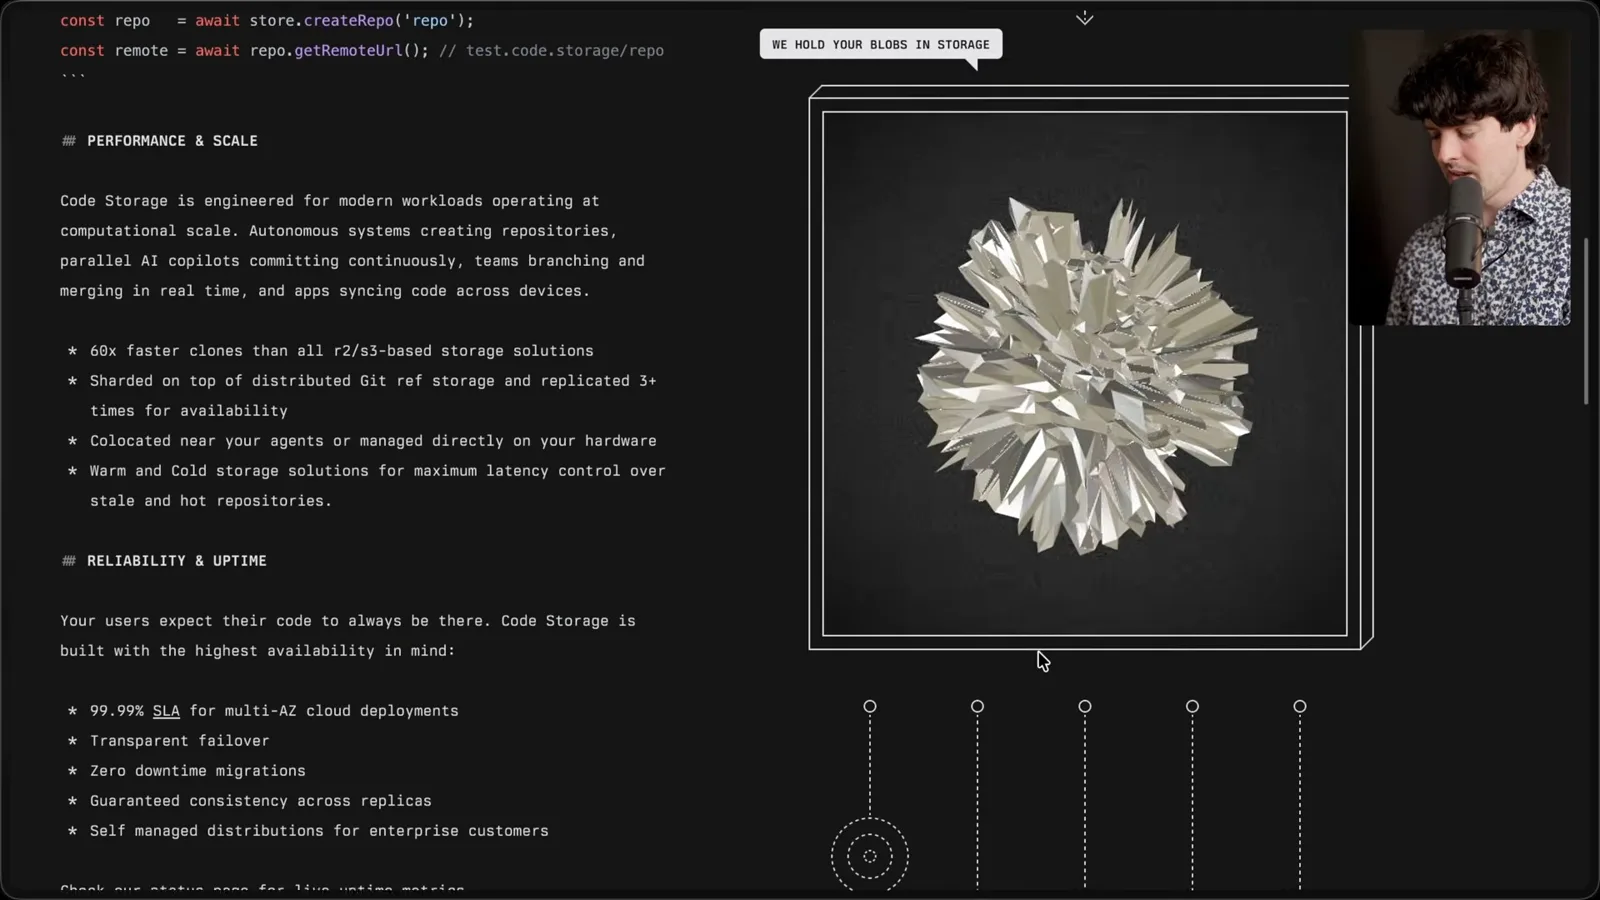
Task: Click 'Colocated near your agents' bullet line
Action: pos(373,441)
